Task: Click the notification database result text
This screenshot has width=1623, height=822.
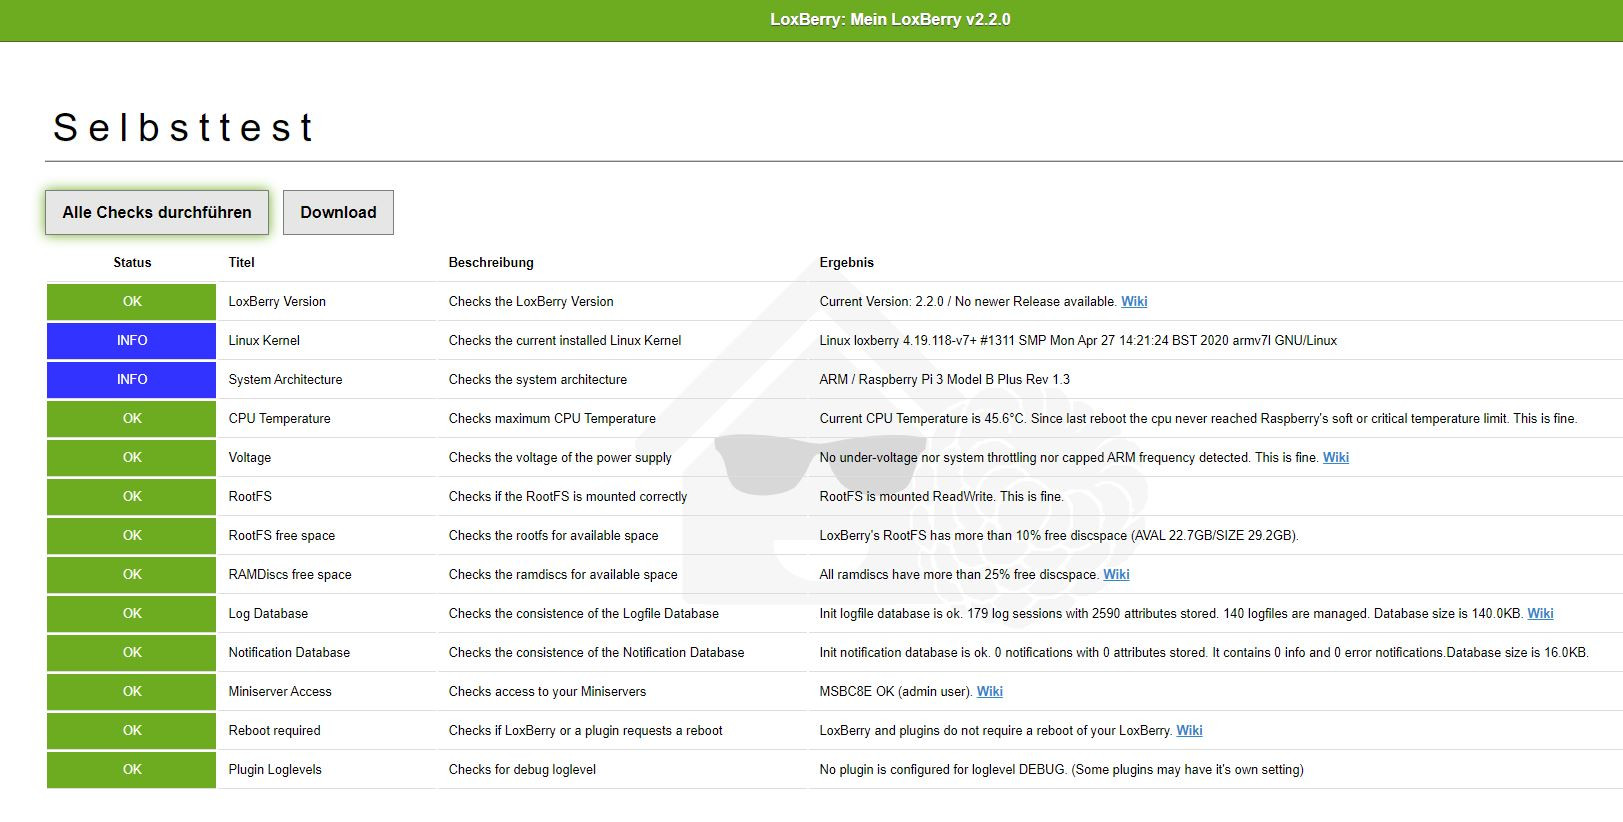Action: (1204, 652)
